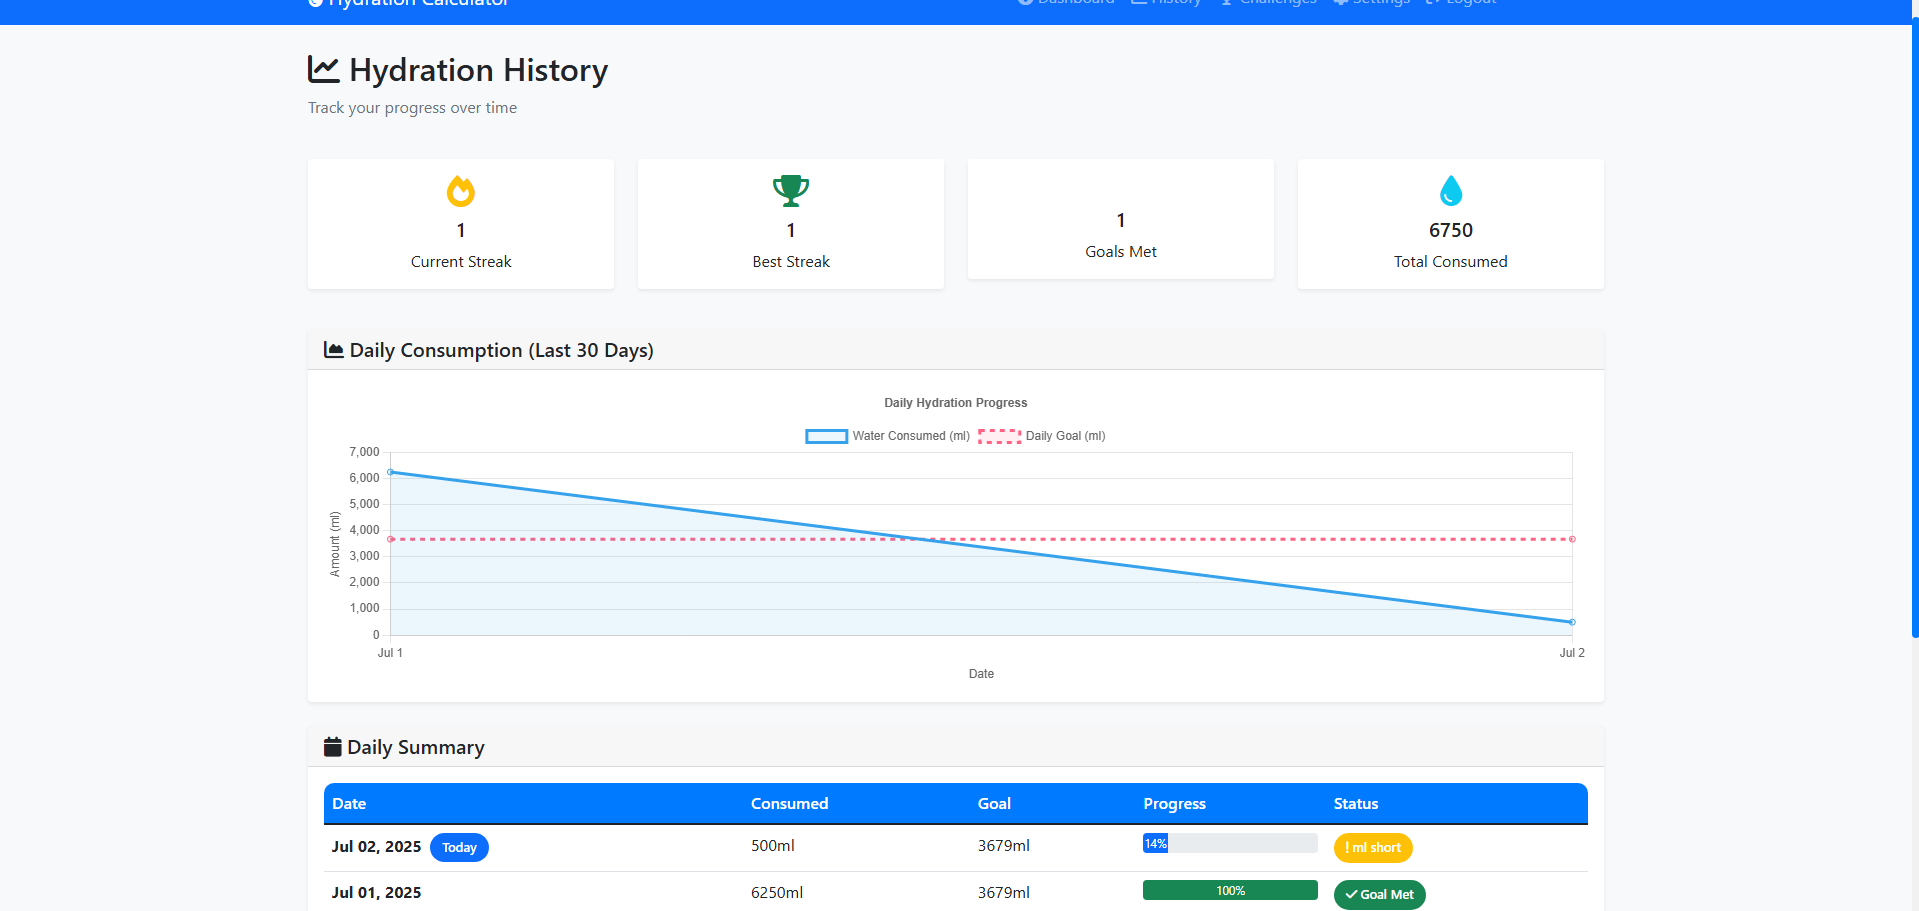Click the Consumed column header
This screenshot has width=1919, height=911.
[790, 804]
